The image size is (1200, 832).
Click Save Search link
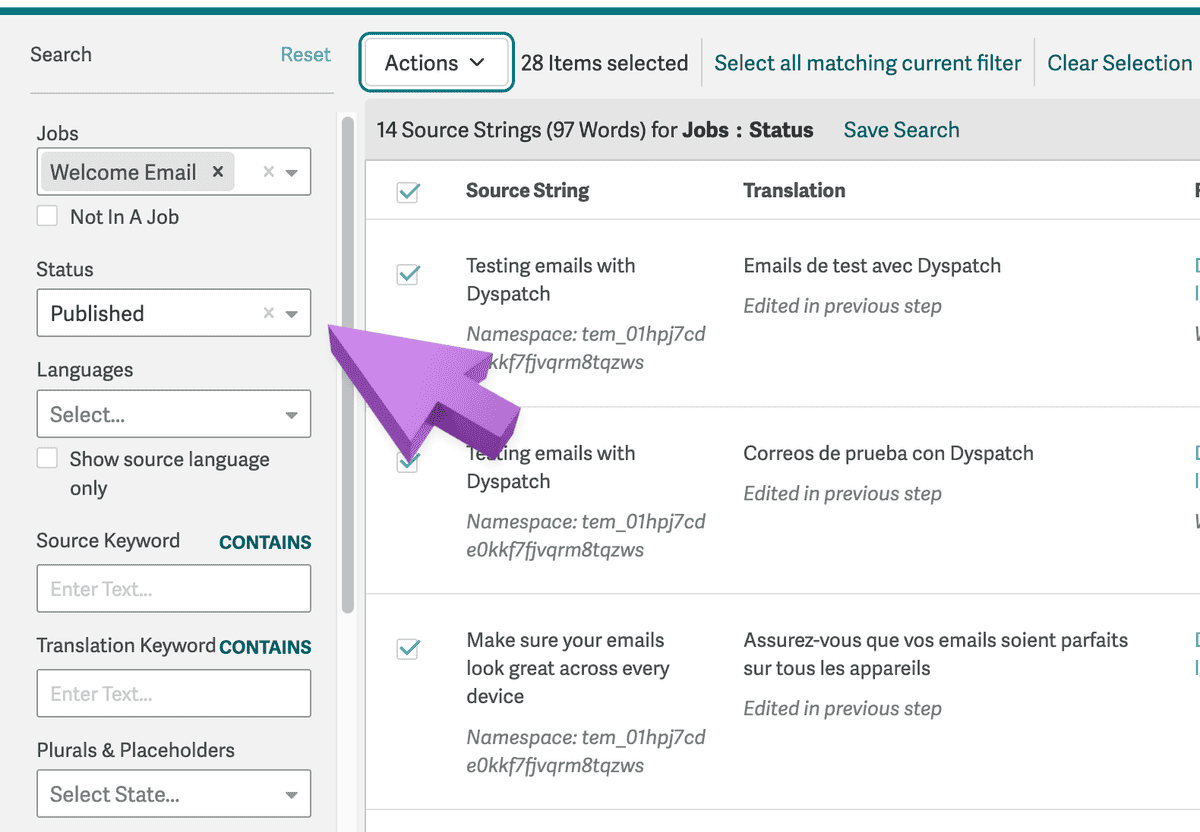[901, 130]
